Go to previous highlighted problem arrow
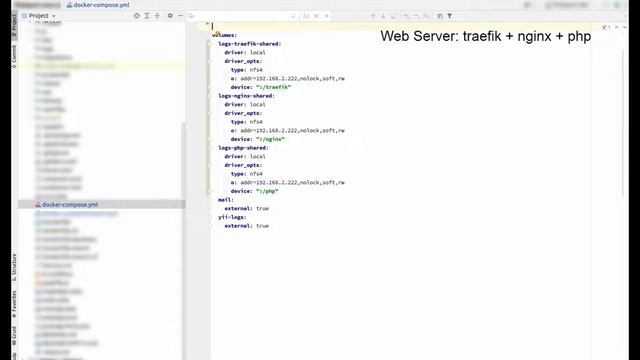The height and width of the screenshot is (360, 640). click(617, 27)
